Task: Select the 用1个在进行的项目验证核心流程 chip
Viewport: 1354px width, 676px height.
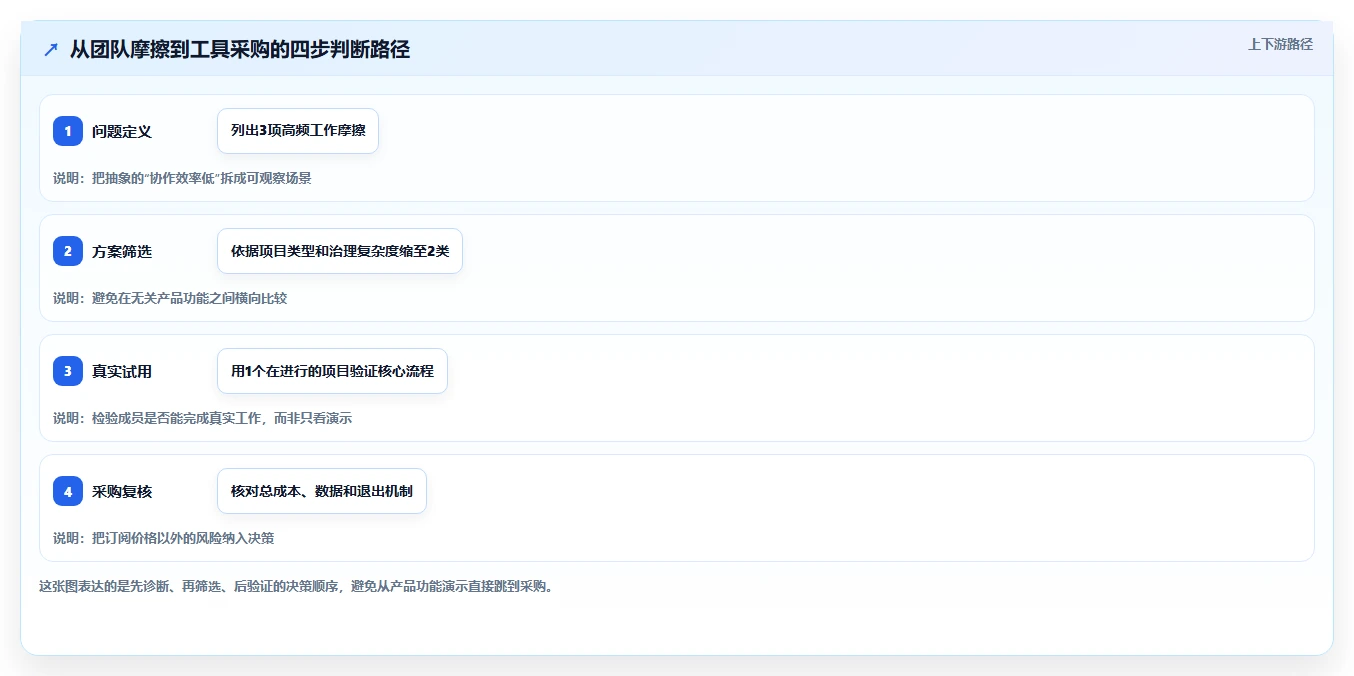Action: coord(332,371)
